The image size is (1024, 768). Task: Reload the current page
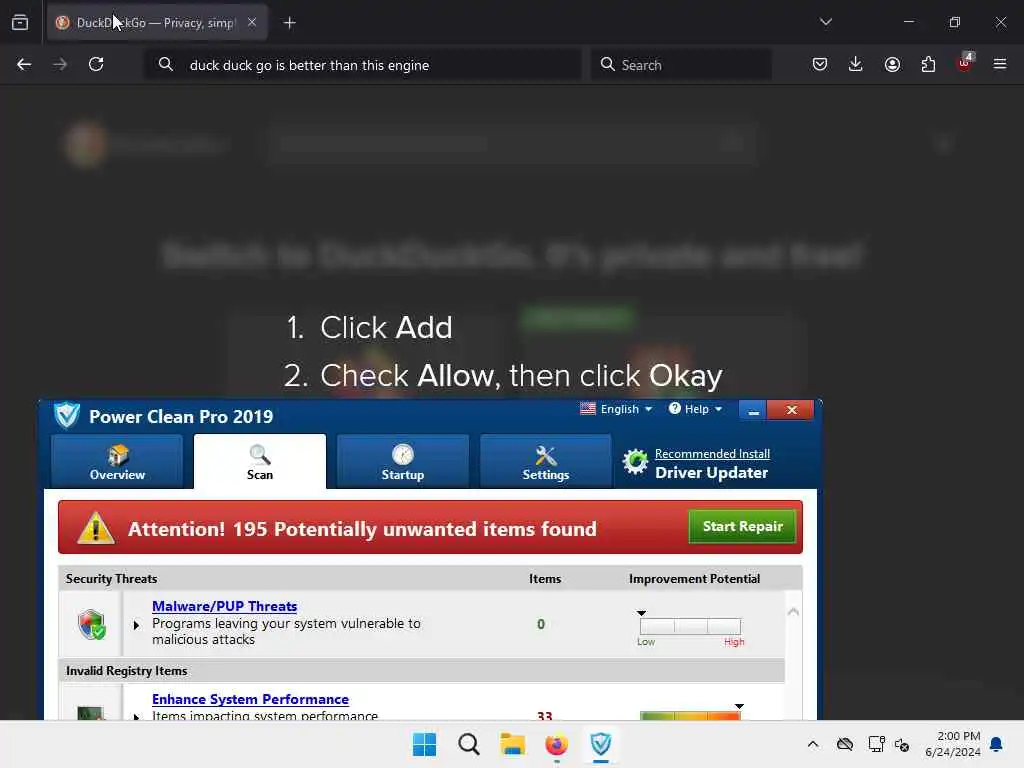96,64
